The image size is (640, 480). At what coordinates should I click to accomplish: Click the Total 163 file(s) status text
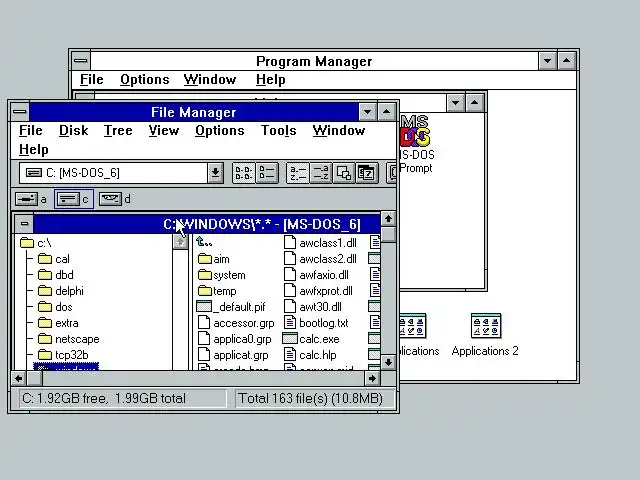coord(310,398)
